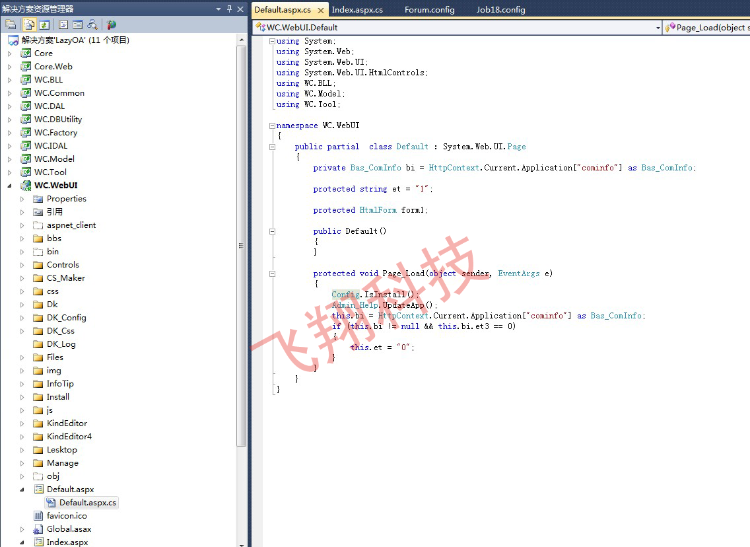
Task: Click the Properties icon in Solution Explorer toolbar
Action: (x=11, y=24)
